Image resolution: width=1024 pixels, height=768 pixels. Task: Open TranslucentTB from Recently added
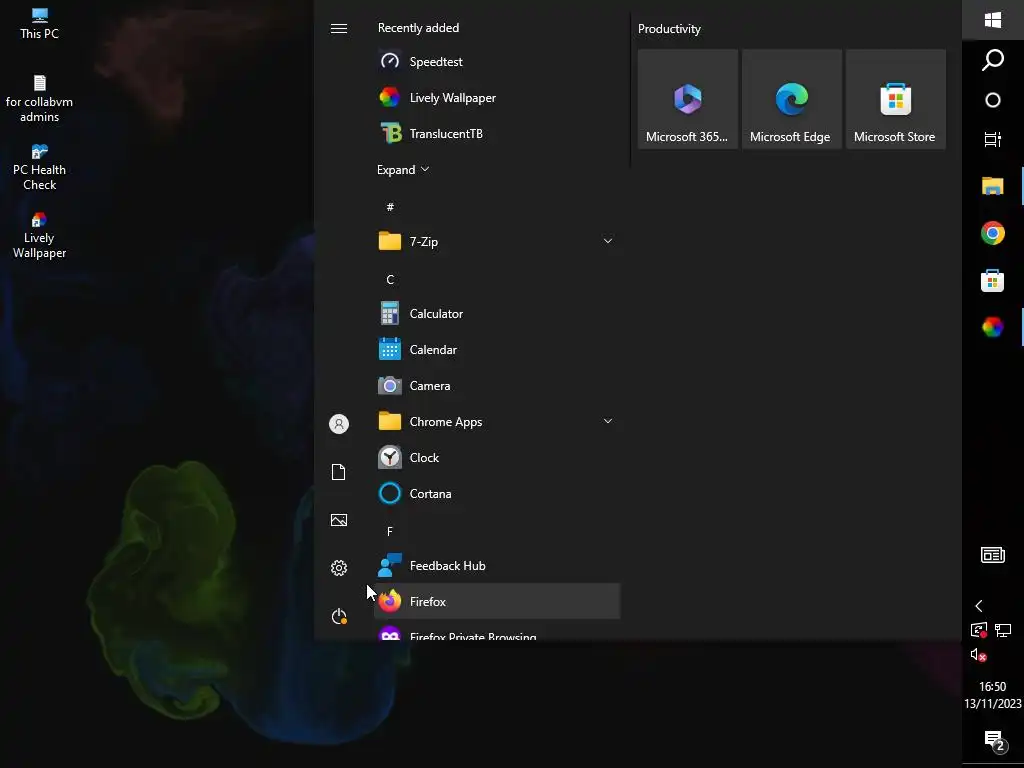496,133
